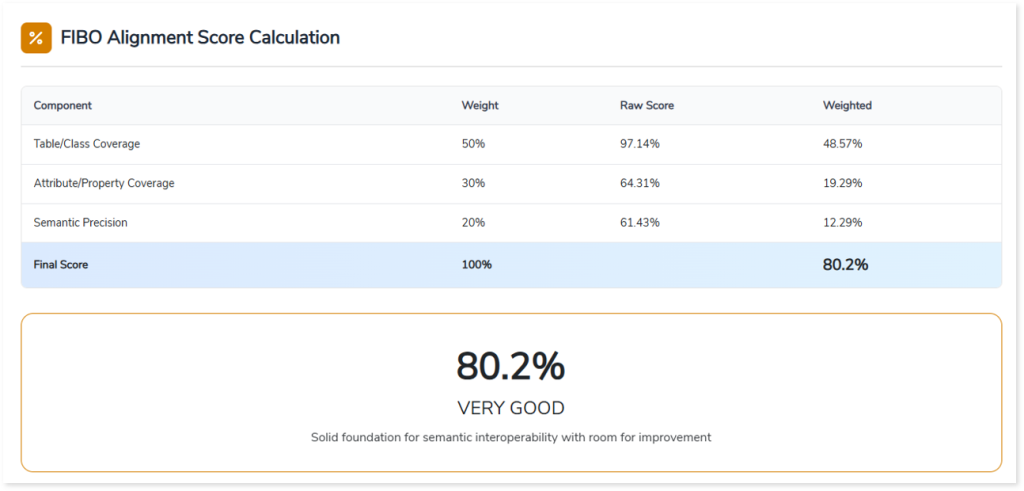Click the orange percent icon
The height and width of the screenshot is (491, 1024).
[x=36, y=38]
